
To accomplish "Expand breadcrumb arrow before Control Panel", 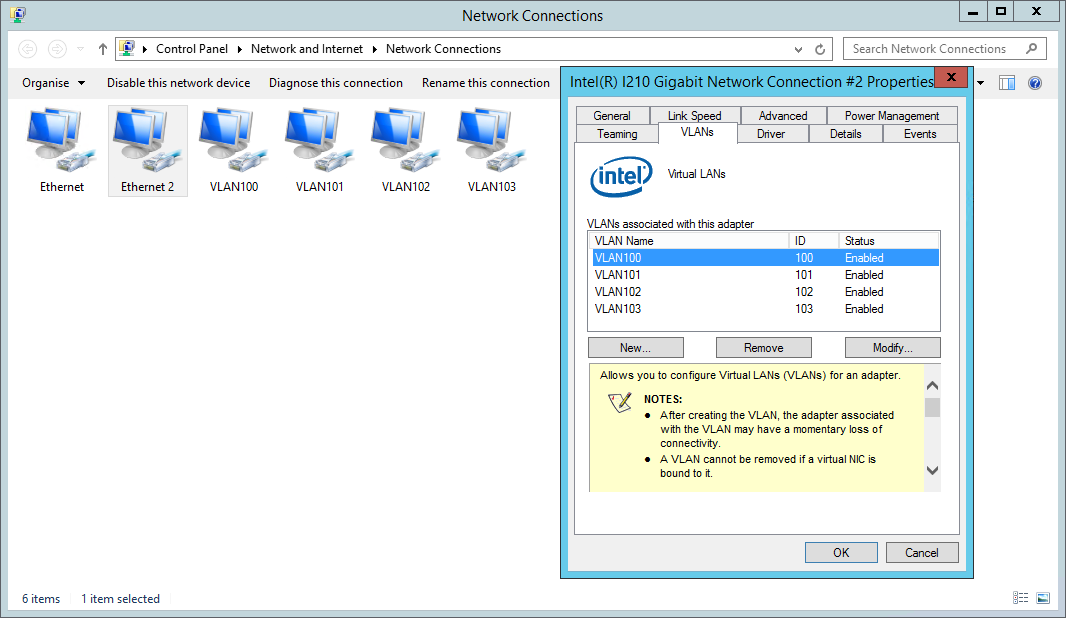I will pyautogui.click(x=145, y=49).
